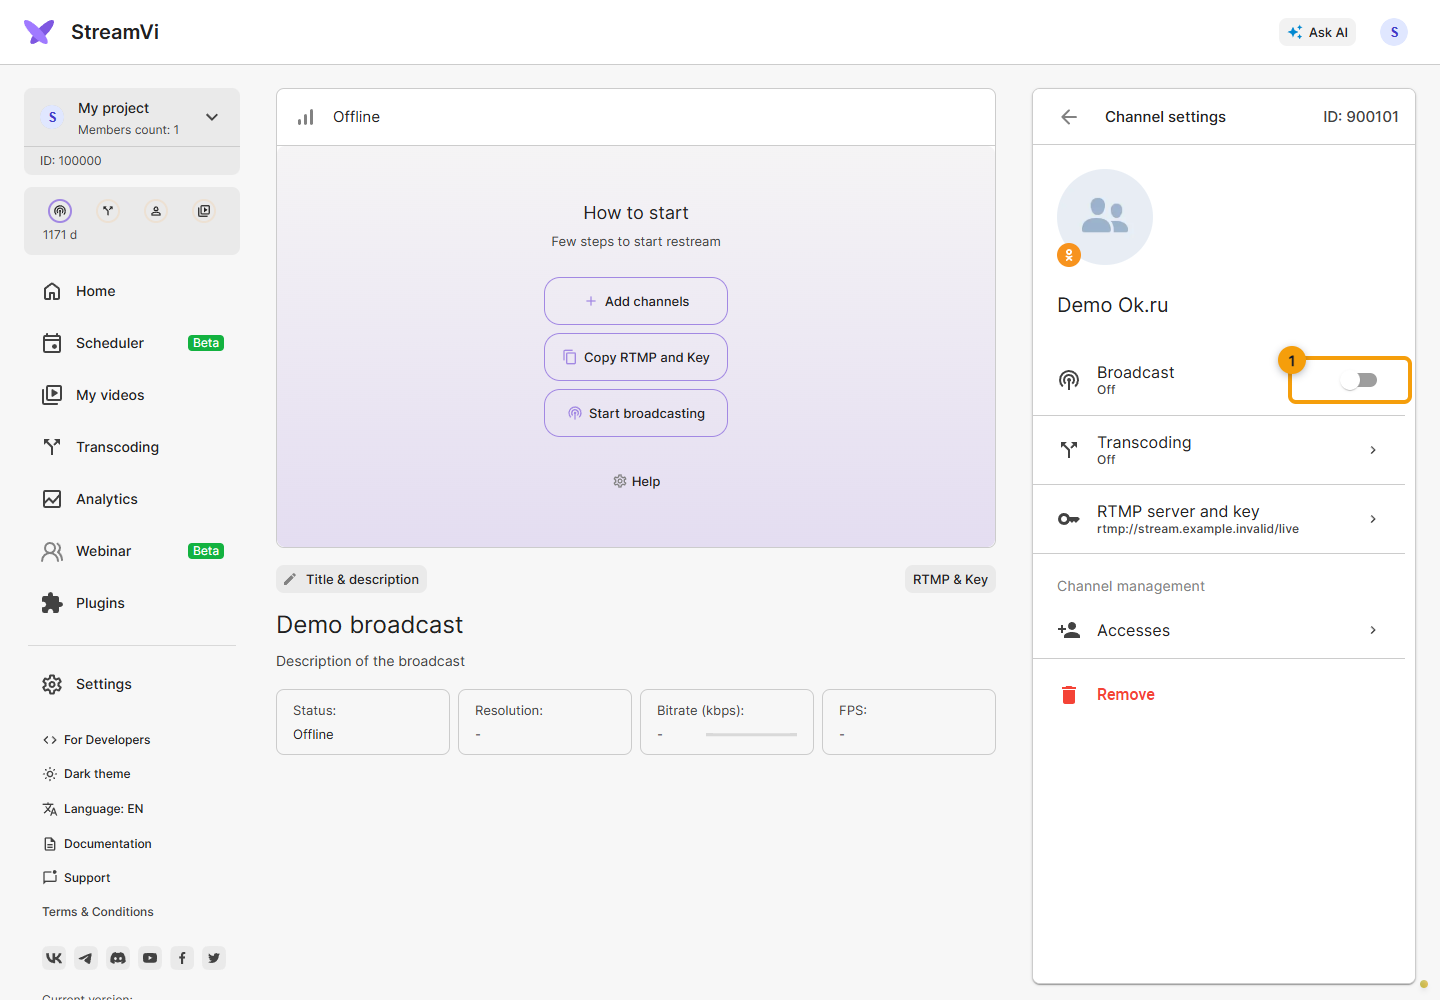Screen dimensions: 1440x1000
Task: Click the video library icon in project toolbar
Action: (204, 211)
